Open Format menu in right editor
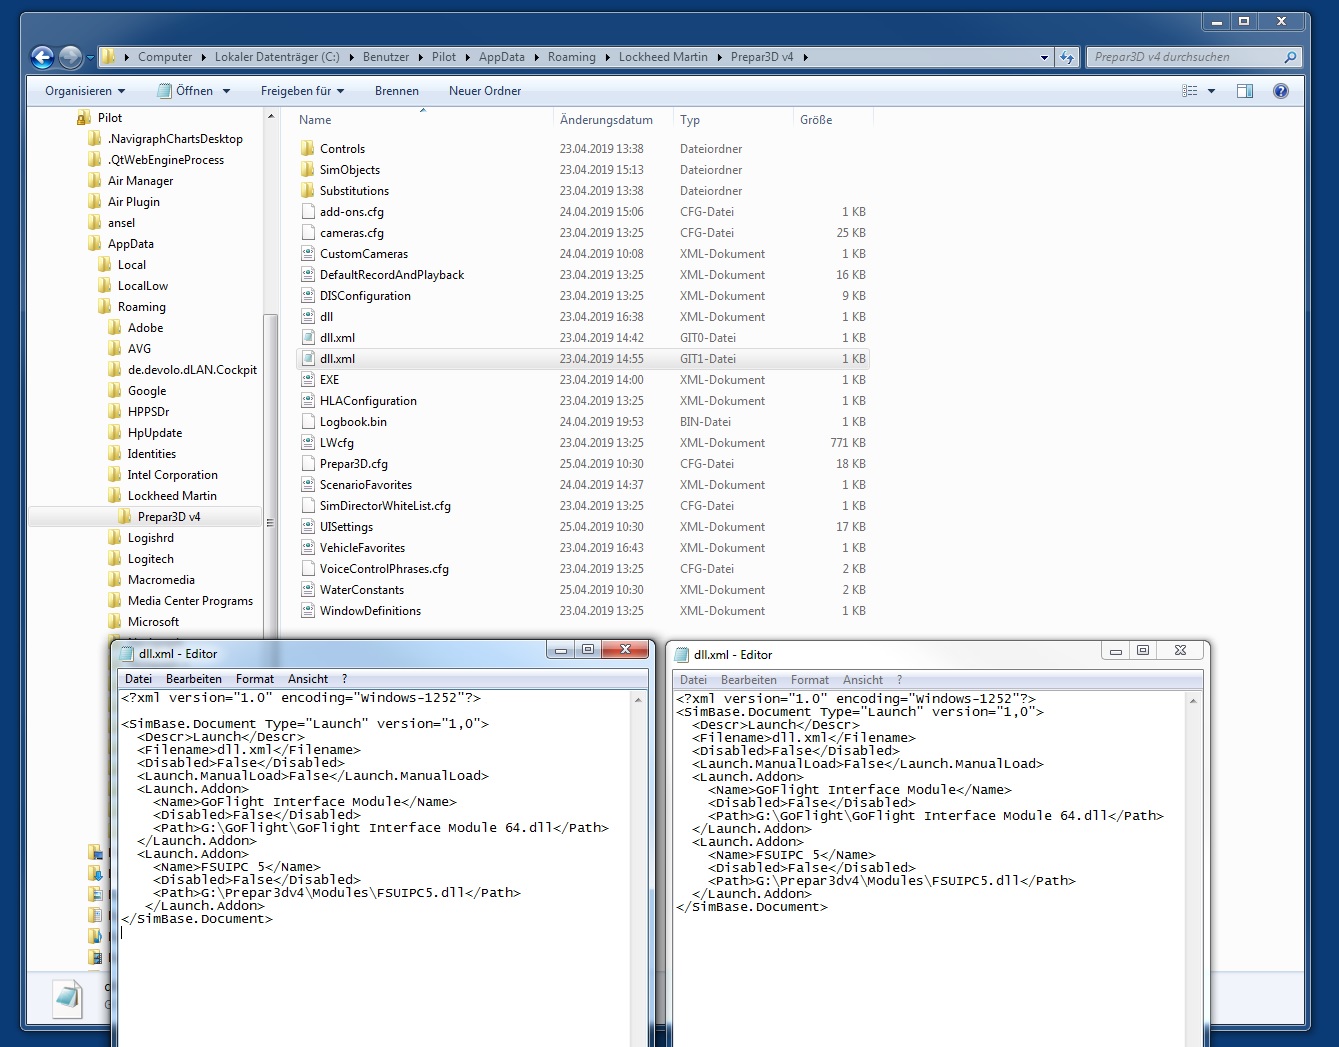 click(810, 680)
